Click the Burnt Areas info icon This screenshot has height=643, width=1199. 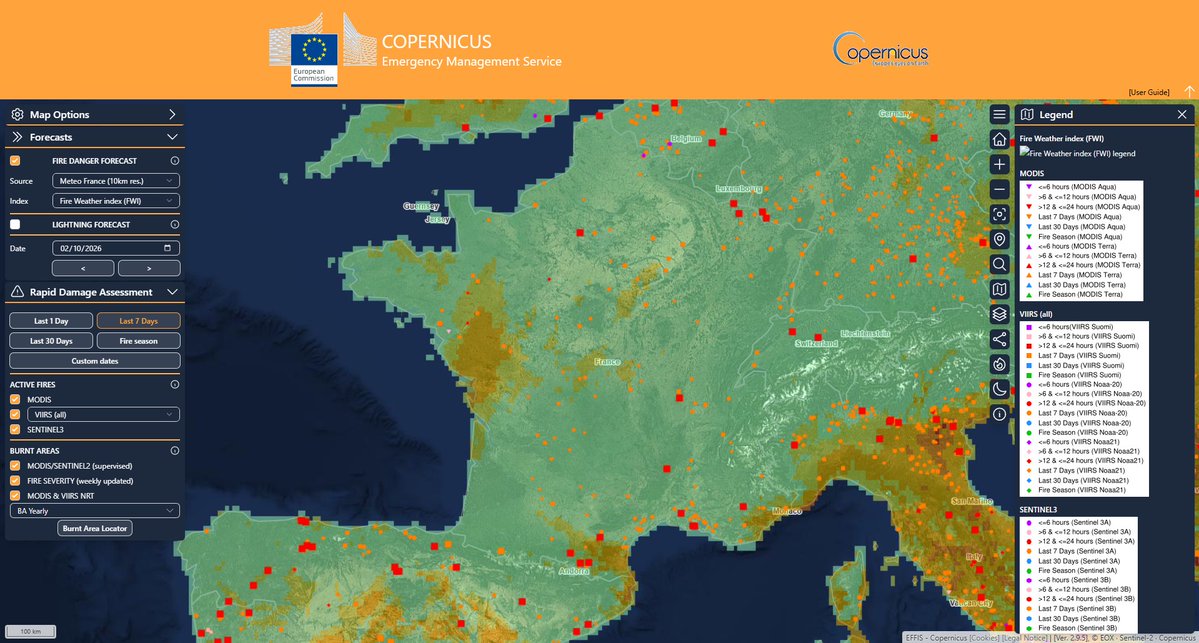click(x=174, y=451)
